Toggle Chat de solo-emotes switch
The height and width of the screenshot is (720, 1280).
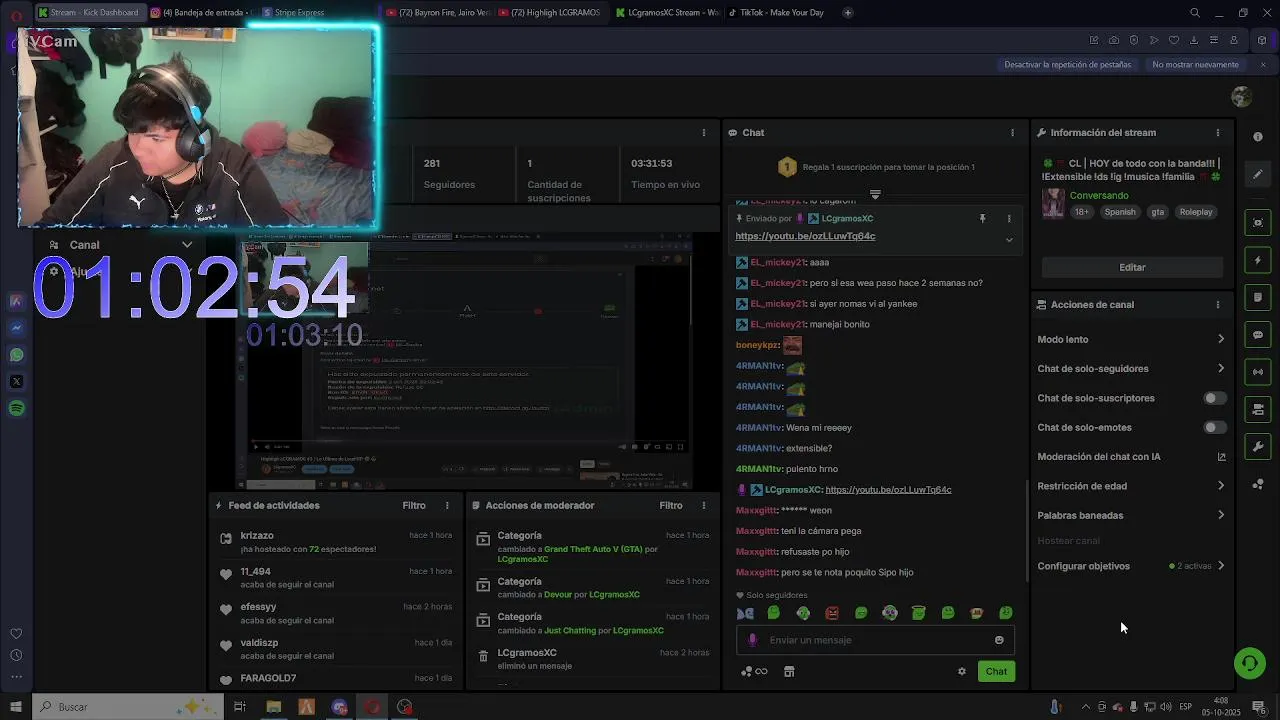point(1214,427)
